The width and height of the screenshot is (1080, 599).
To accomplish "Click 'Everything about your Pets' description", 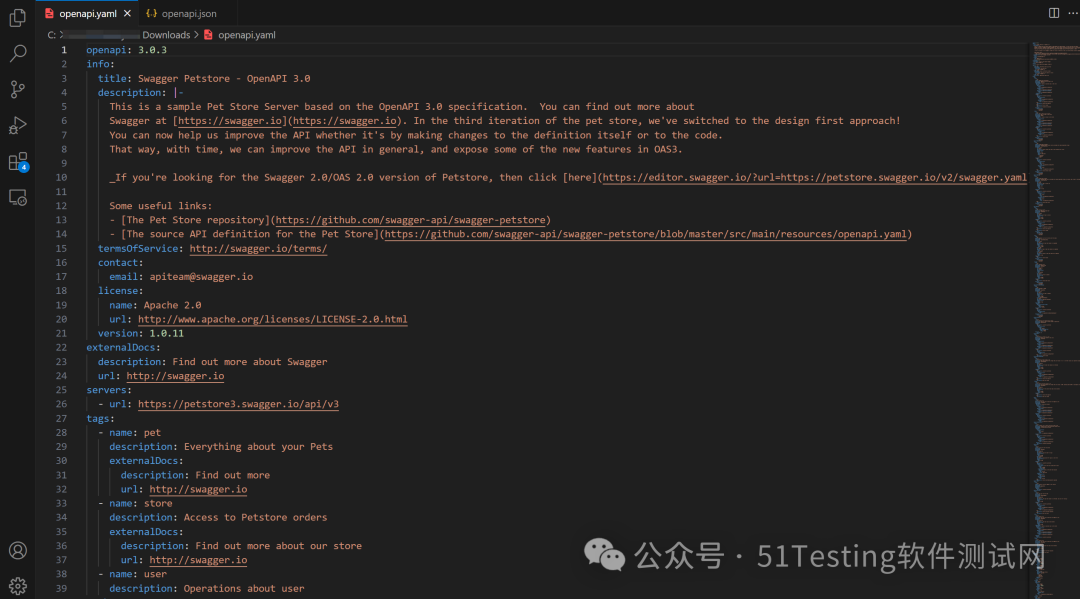I will point(258,447).
